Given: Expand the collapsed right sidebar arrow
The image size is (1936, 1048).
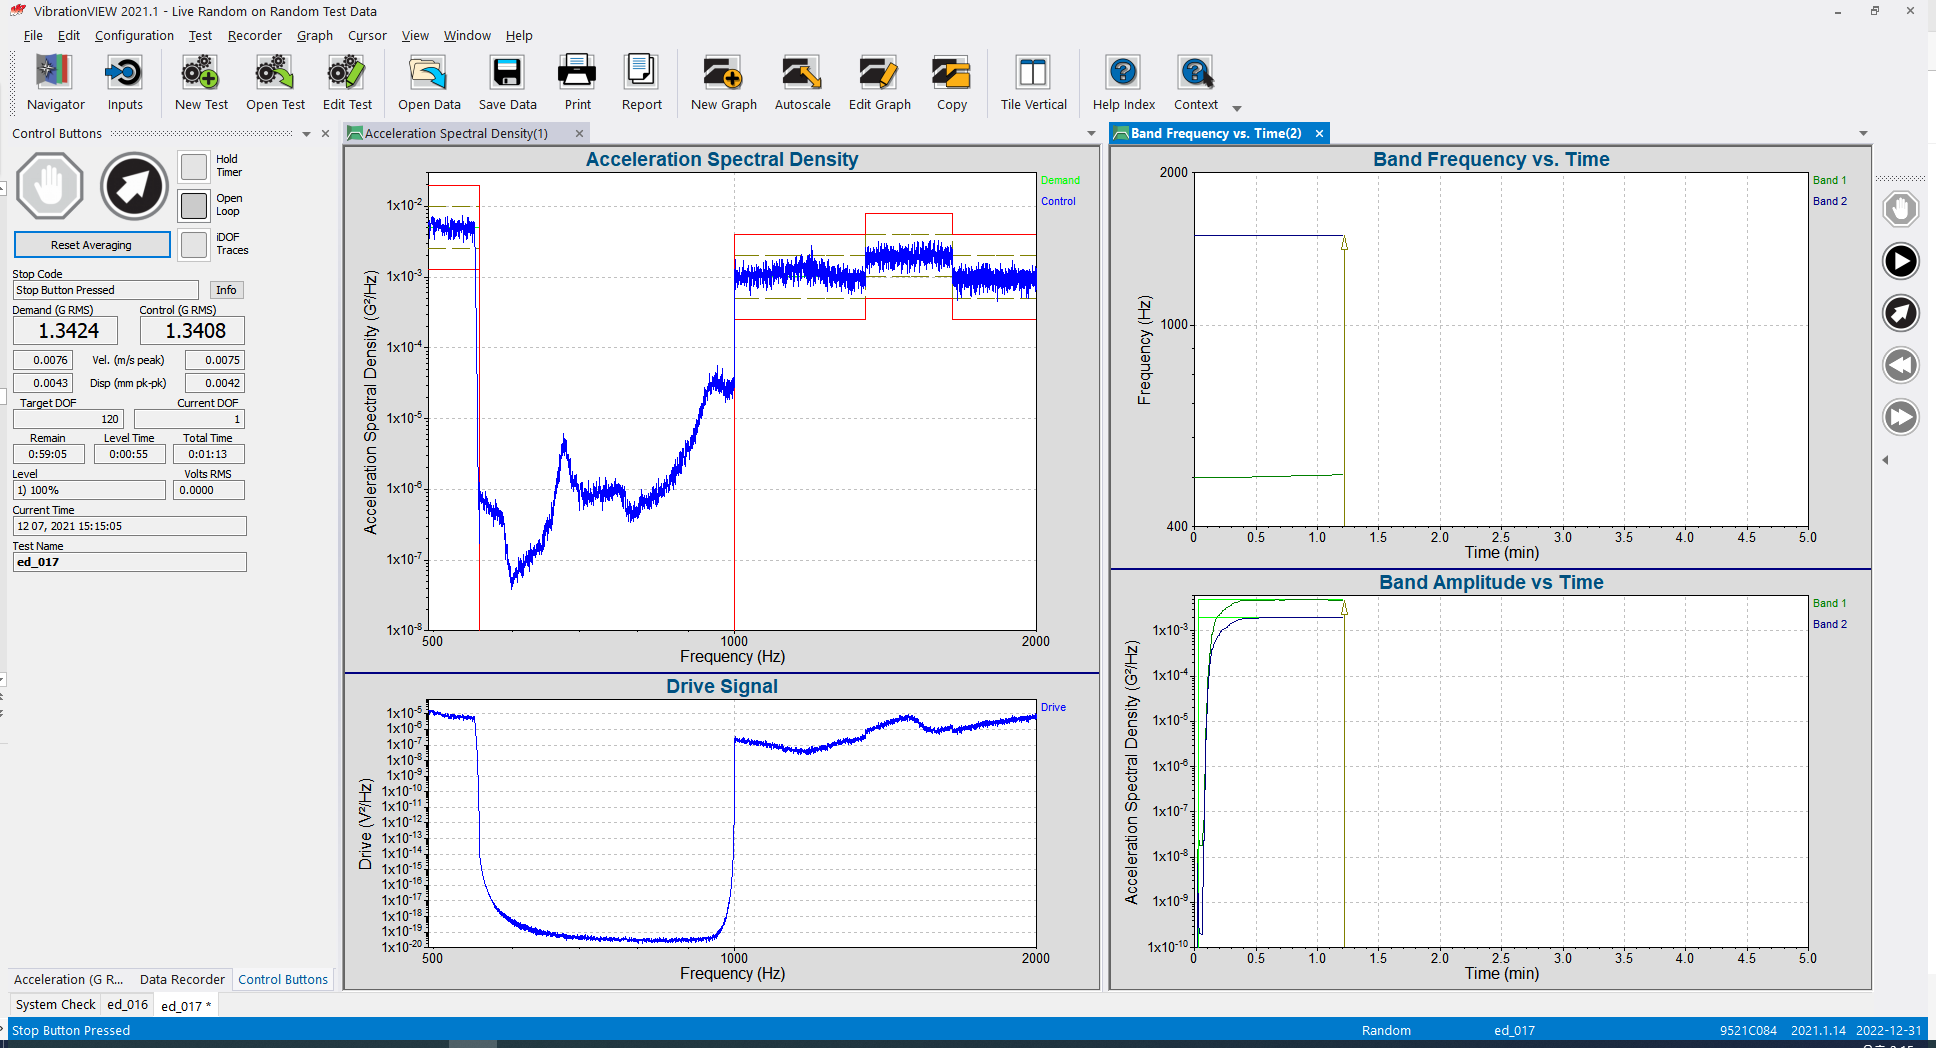Looking at the screenshot, I should click(1885, 460).
